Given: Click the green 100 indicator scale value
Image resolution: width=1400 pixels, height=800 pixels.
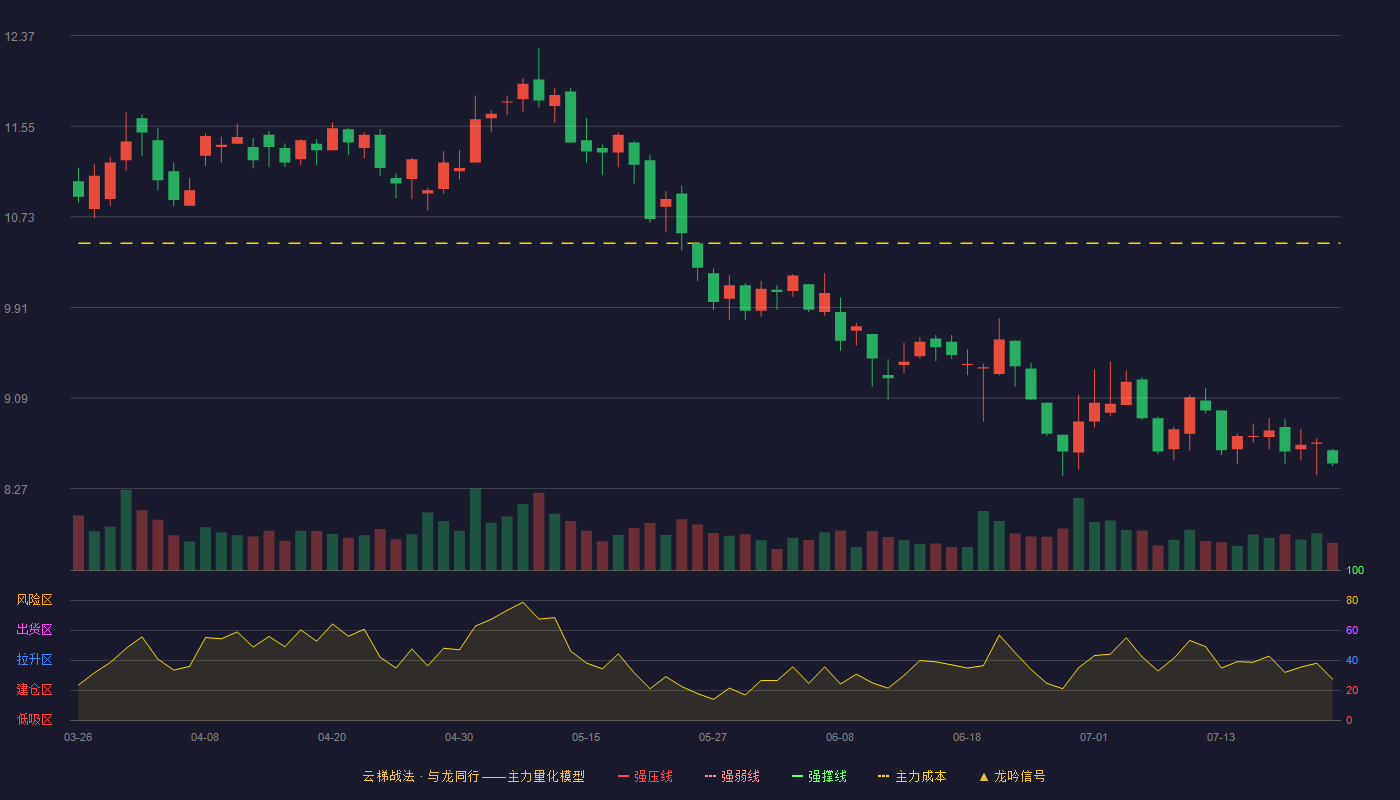Looking at the screenshot, I should click(x=1355, y=571).
